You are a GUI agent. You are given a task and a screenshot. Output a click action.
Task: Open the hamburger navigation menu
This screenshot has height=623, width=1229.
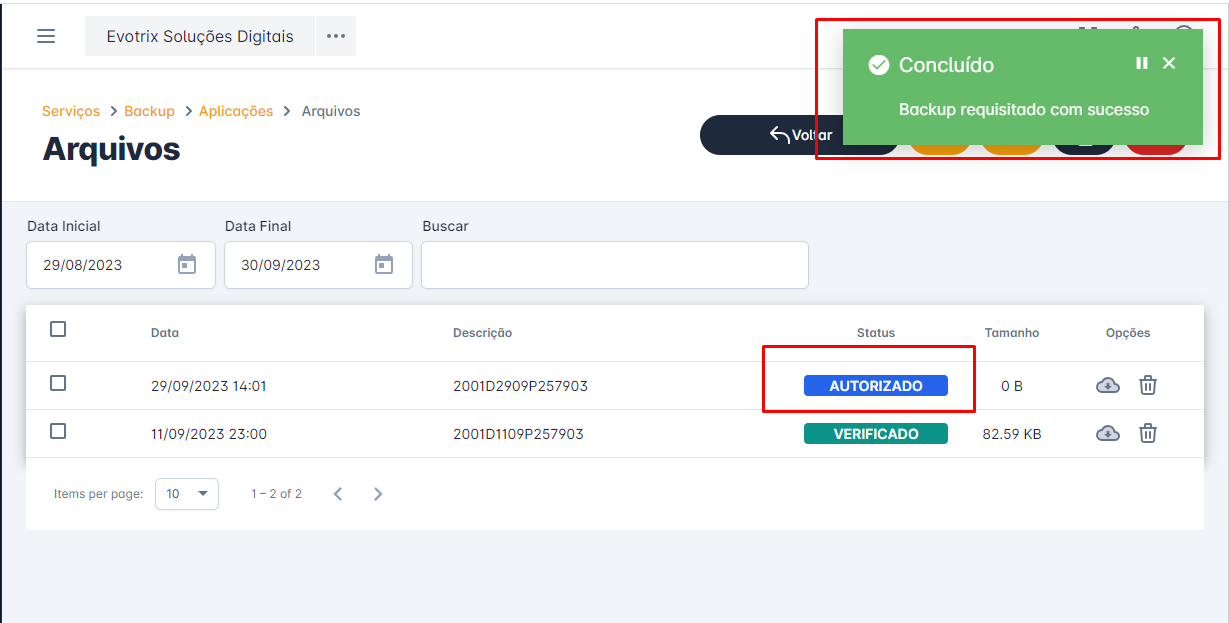point(46,36)
